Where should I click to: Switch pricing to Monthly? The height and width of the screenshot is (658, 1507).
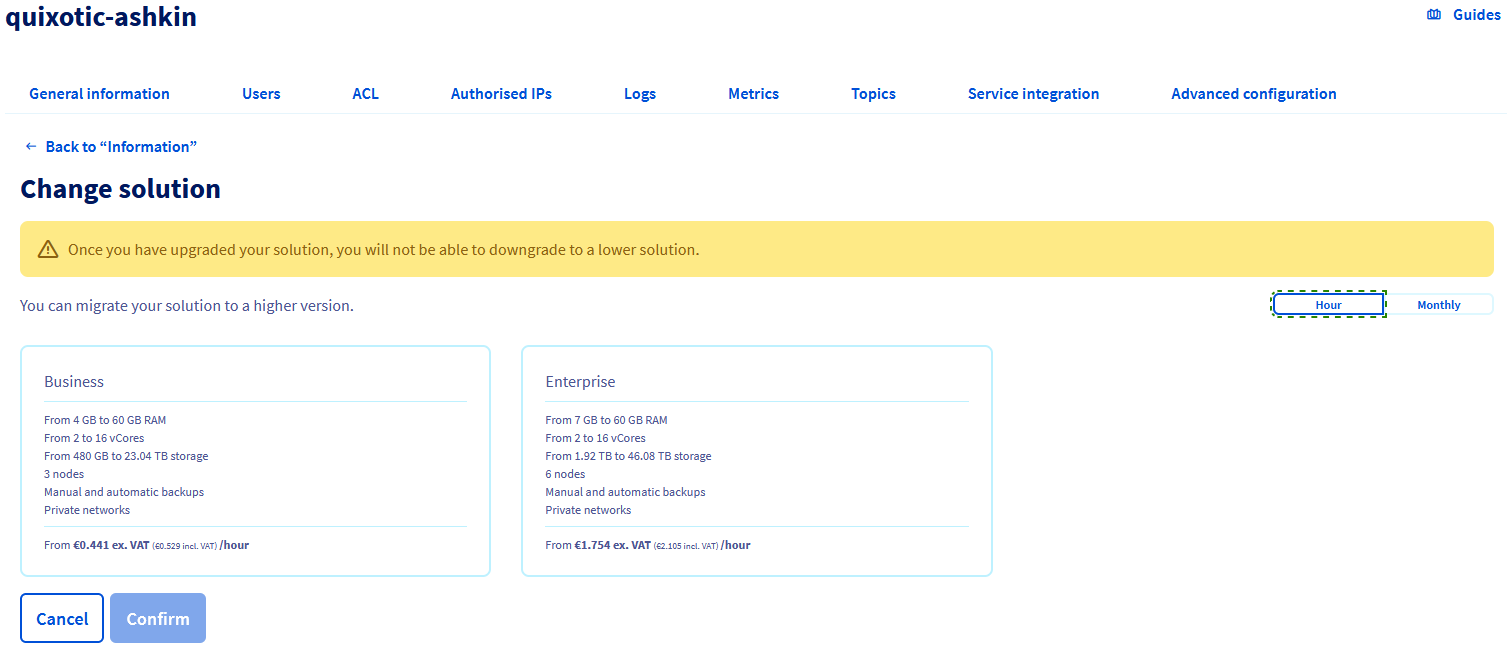[1438, 305]
